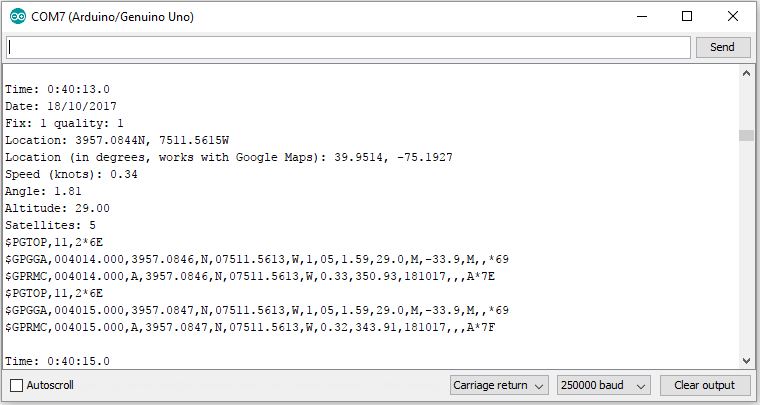Click the scroll up arrow of output
This screenshot has width=760, height=405.
[x=746, y=73]
